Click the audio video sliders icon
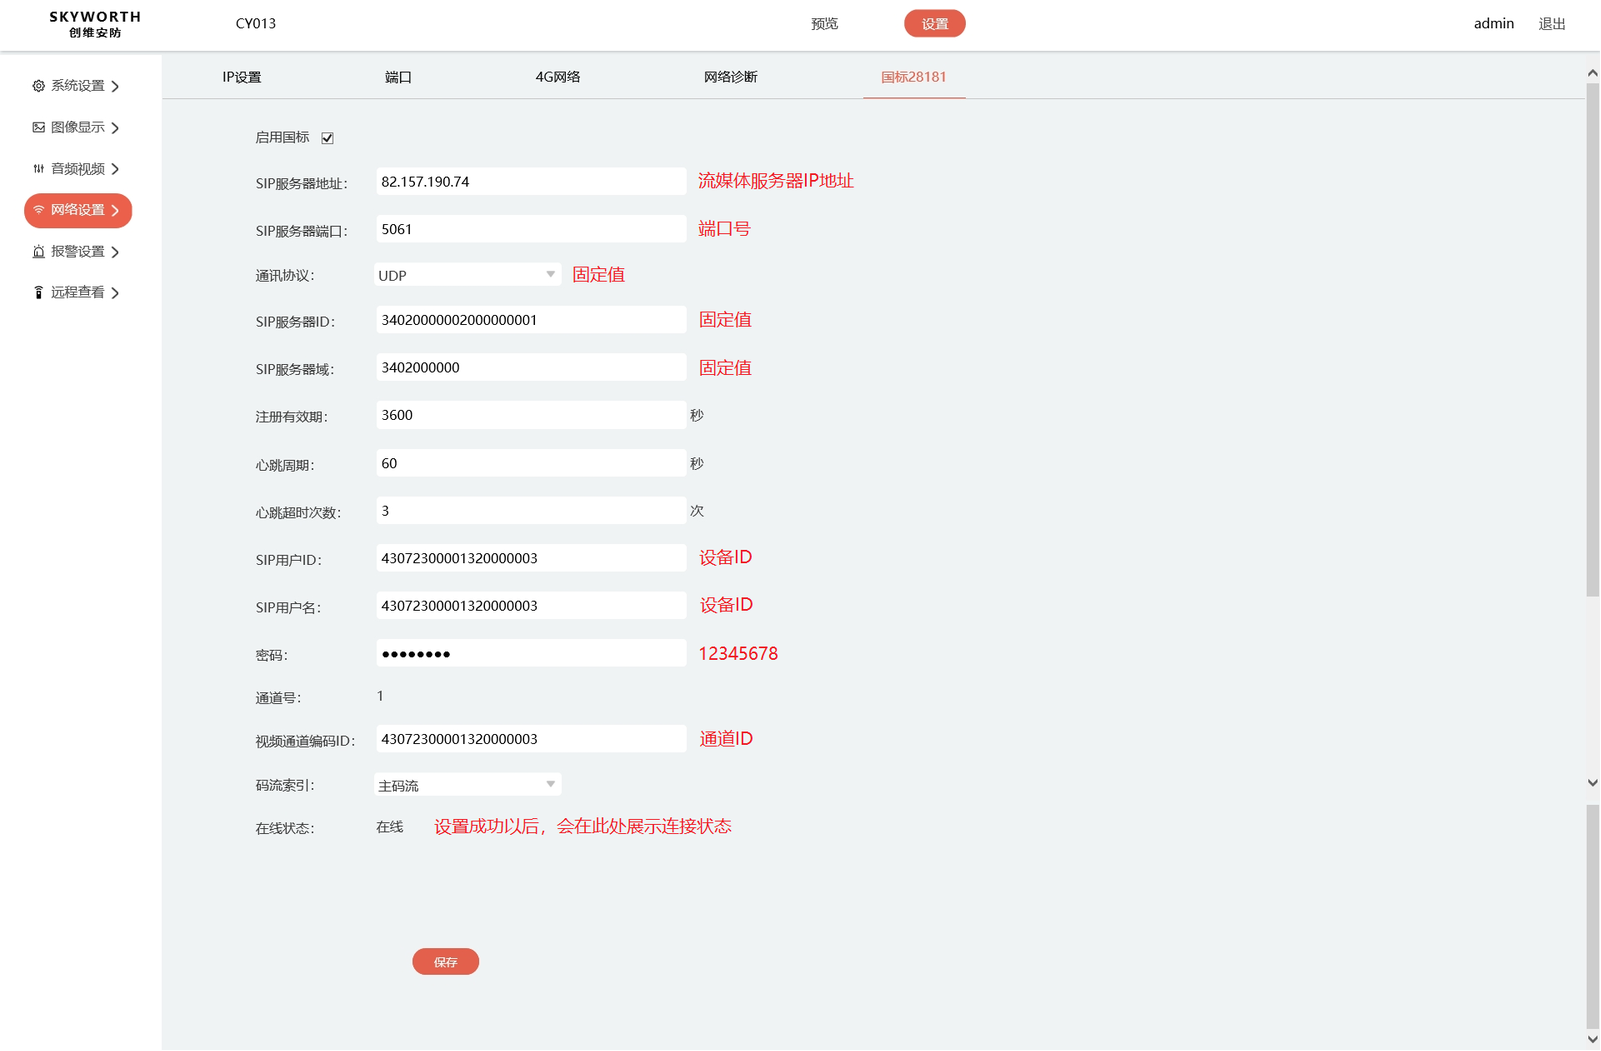The image size is (1601, 1051). 38,169
